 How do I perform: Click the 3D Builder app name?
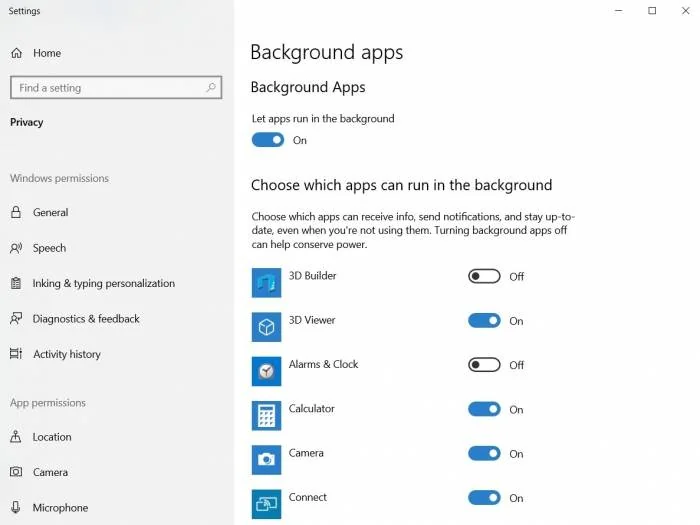point(312,275)
